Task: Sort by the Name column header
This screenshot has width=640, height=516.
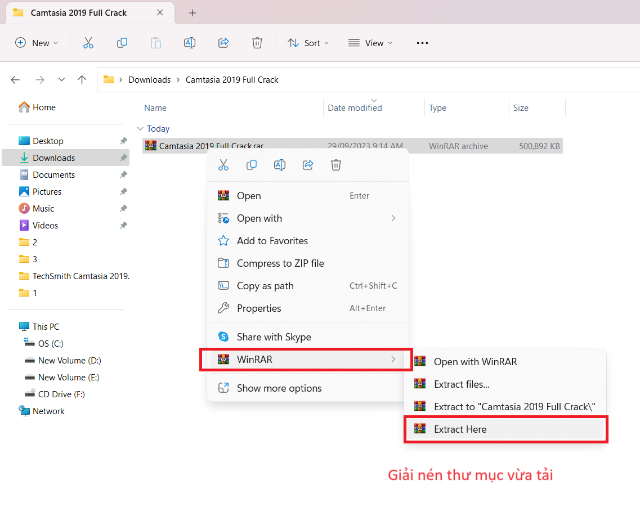Action: 155,108
